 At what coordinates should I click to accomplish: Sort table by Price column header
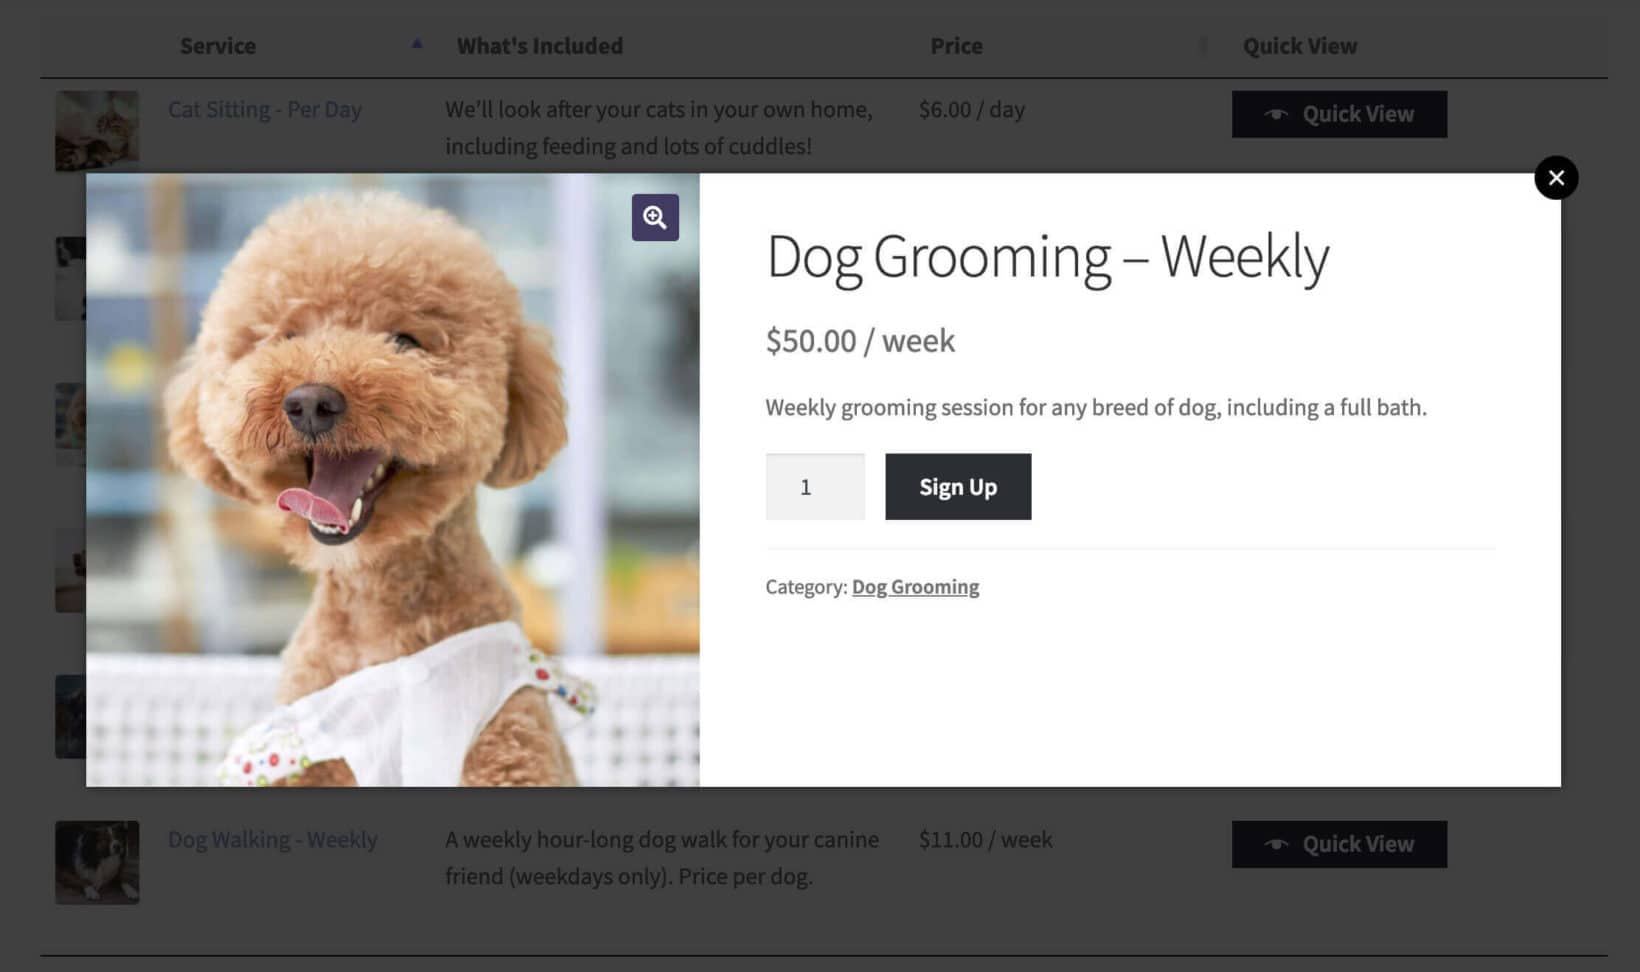(x=956, y=46)
